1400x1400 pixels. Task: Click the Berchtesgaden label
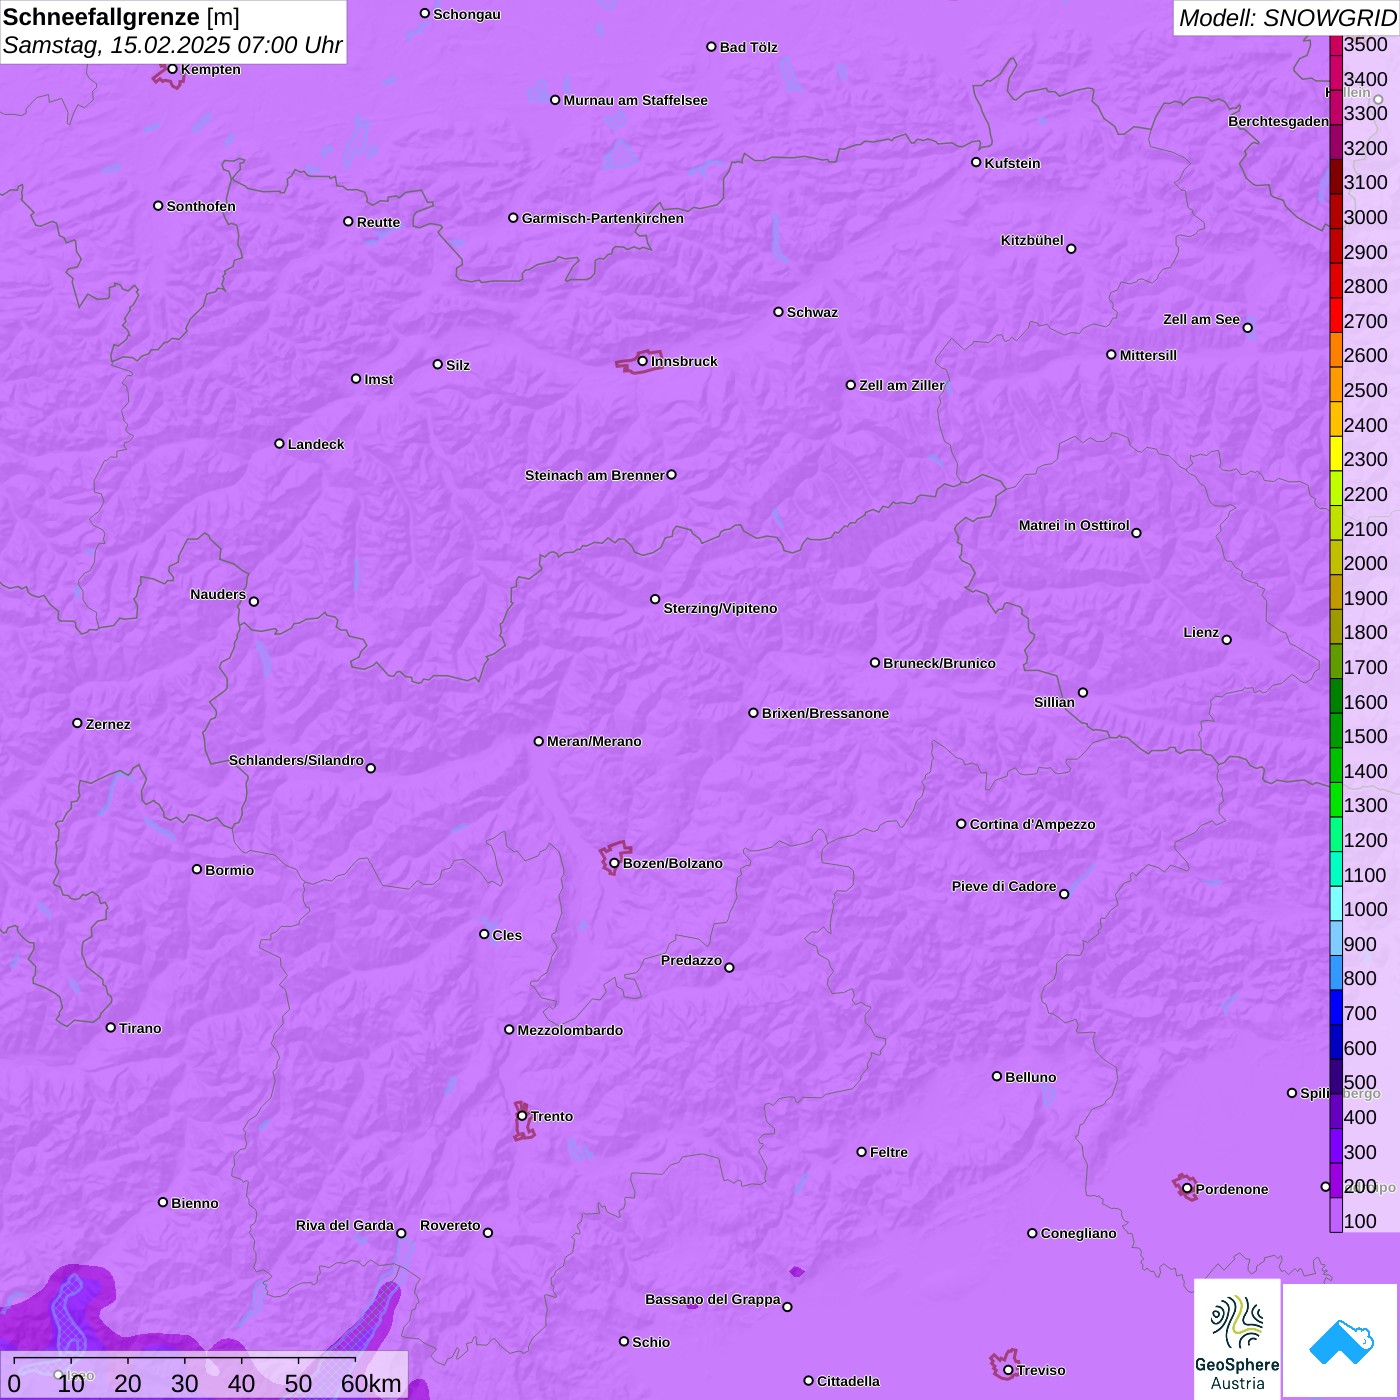(x=1278, y=121)
